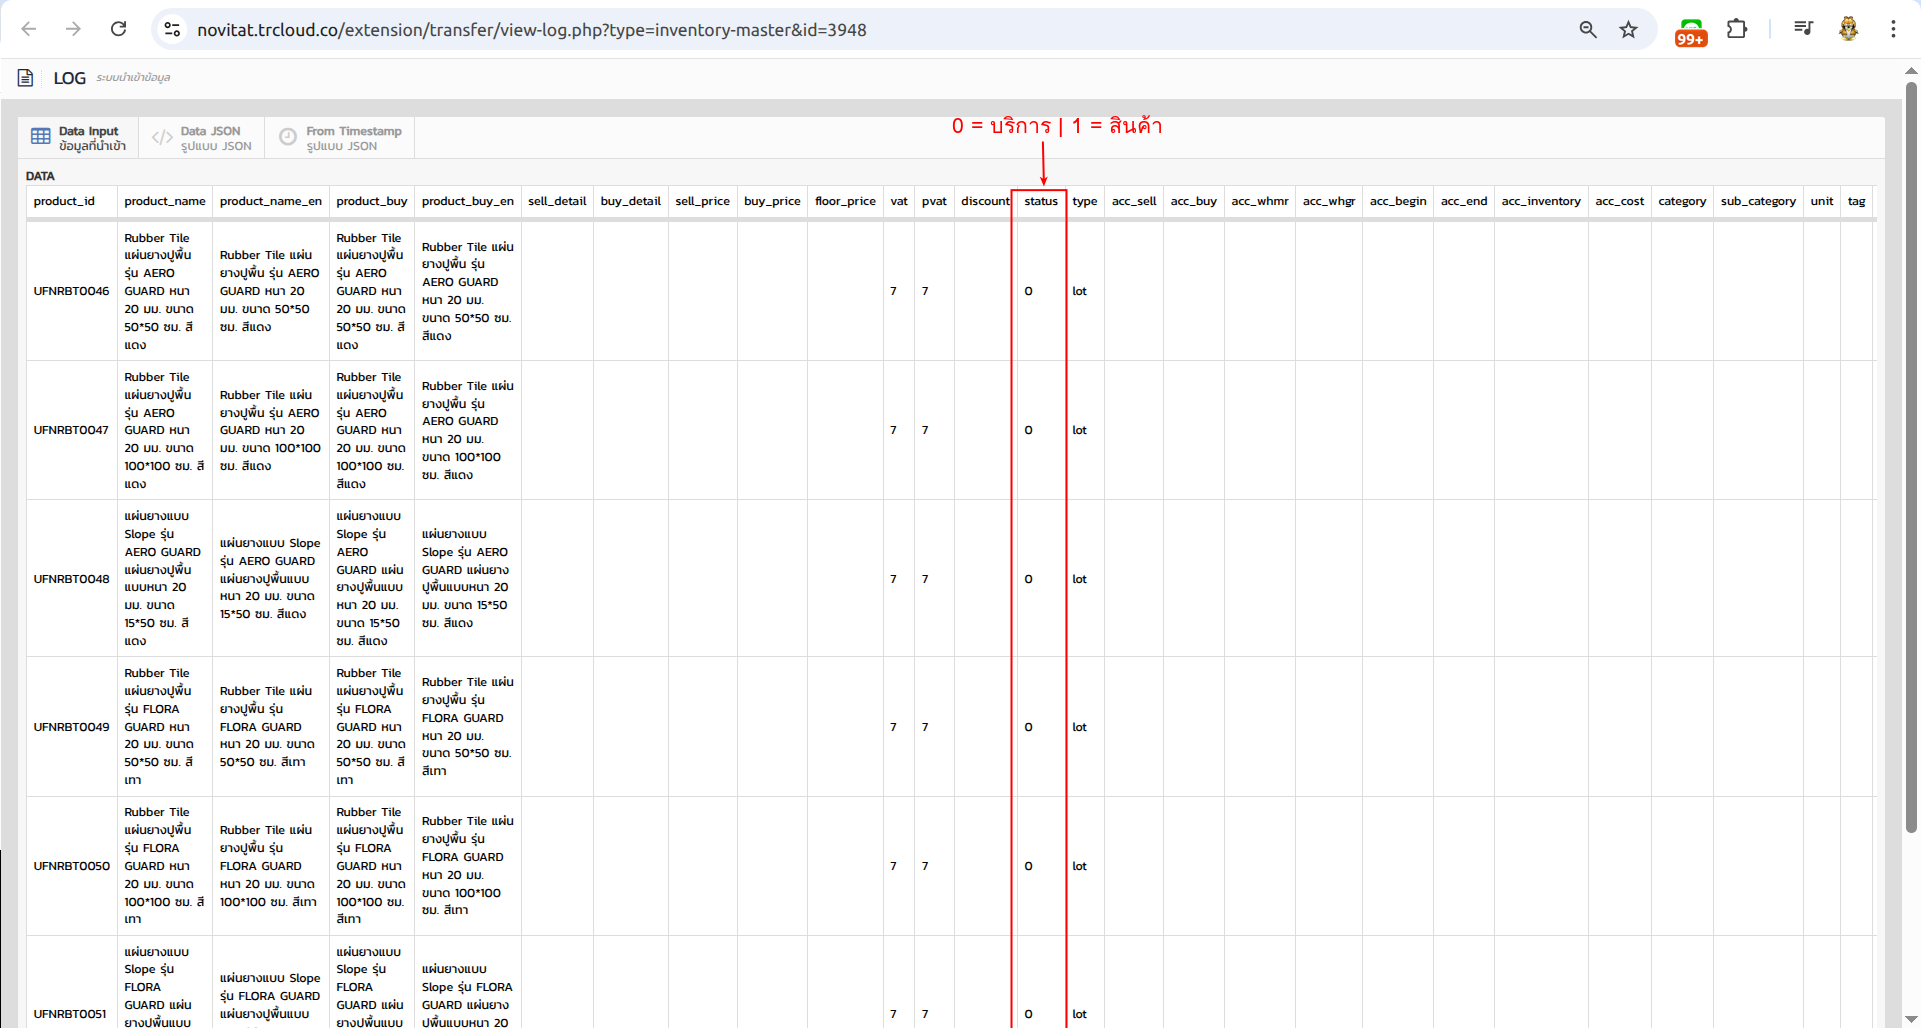1921x1028 pixels.
Task: Select the UFNRBT0046 product ID cell
Action: (71, 291)
